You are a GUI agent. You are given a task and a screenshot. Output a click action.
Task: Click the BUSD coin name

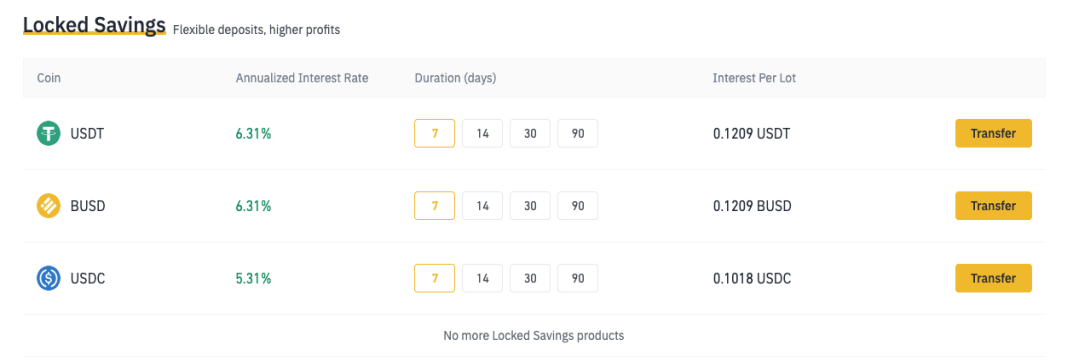[x=88, y=206]
